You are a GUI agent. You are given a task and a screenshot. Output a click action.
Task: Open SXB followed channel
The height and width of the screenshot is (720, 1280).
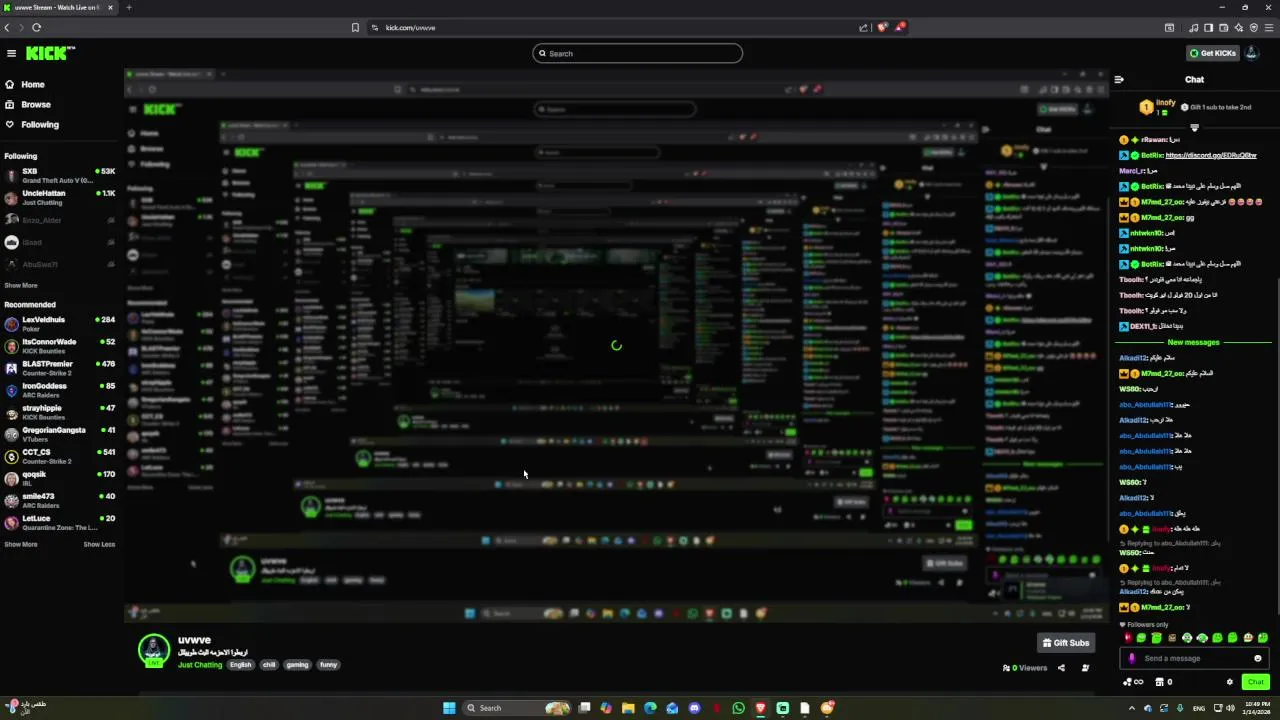(x=60, y=176)
